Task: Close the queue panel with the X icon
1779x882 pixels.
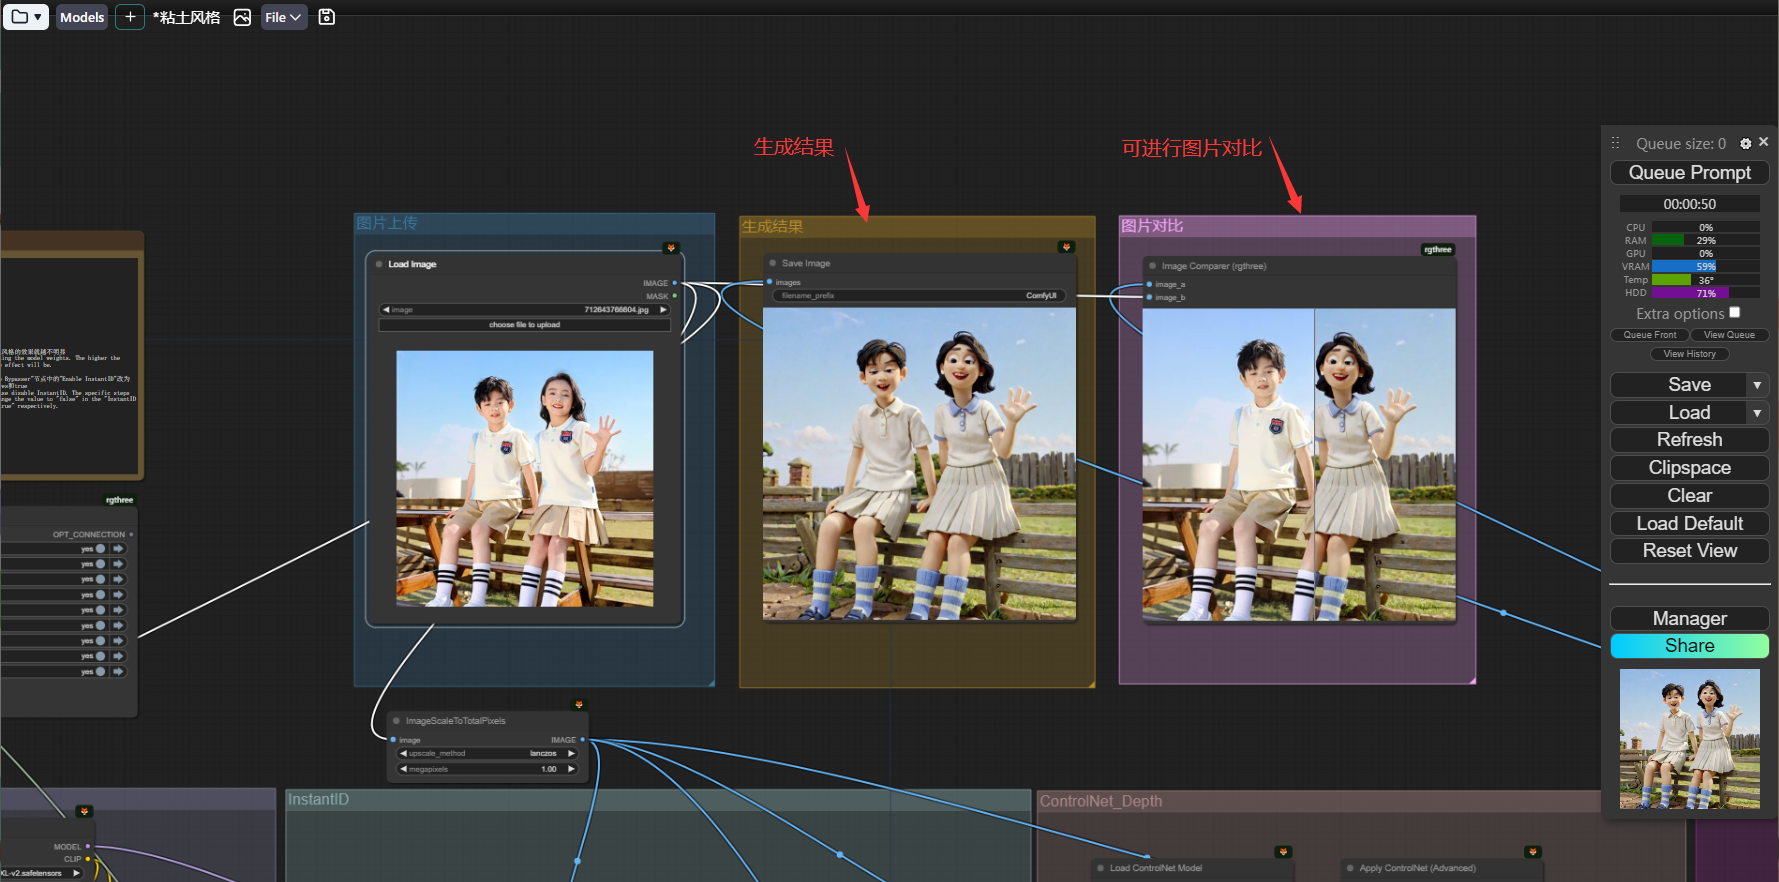Action: tap(1764, 142)
